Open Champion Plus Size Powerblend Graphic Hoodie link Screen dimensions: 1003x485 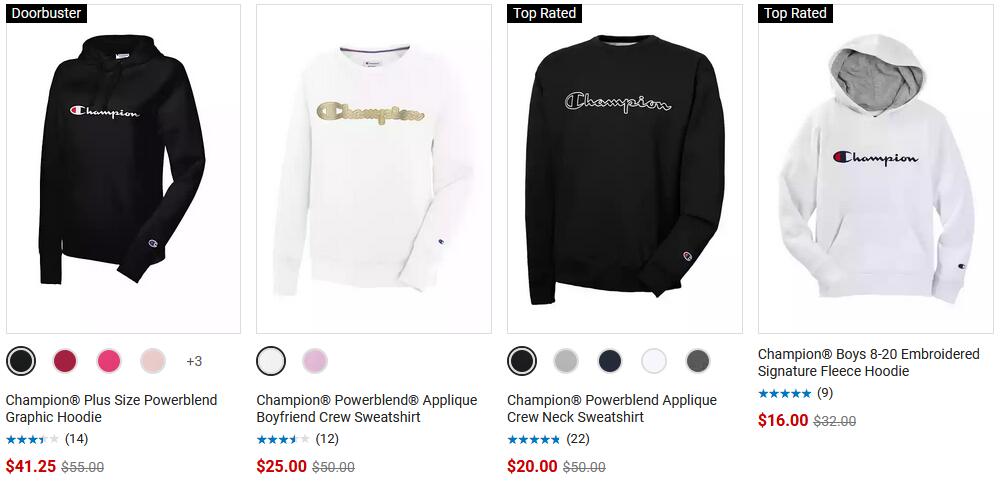[x=111, y=408]
